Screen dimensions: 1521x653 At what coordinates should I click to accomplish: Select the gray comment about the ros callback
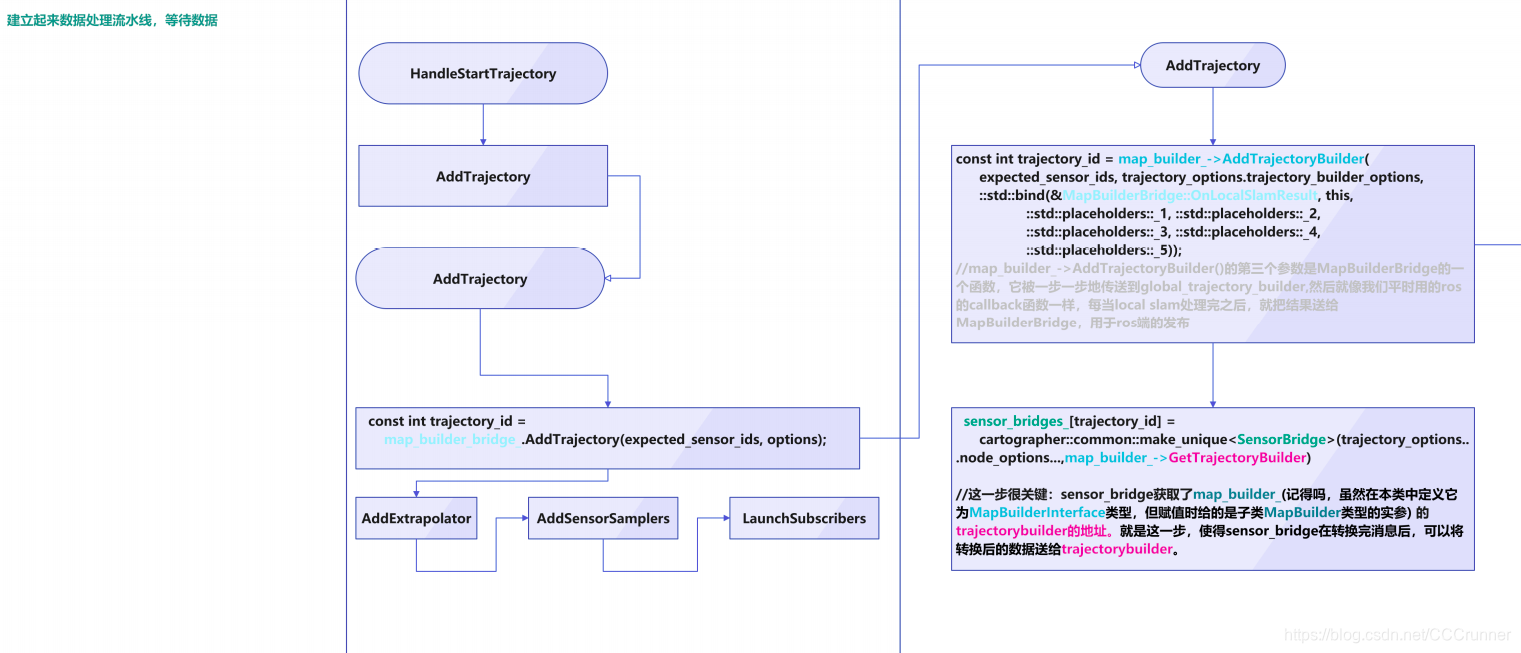point(1210,296)
